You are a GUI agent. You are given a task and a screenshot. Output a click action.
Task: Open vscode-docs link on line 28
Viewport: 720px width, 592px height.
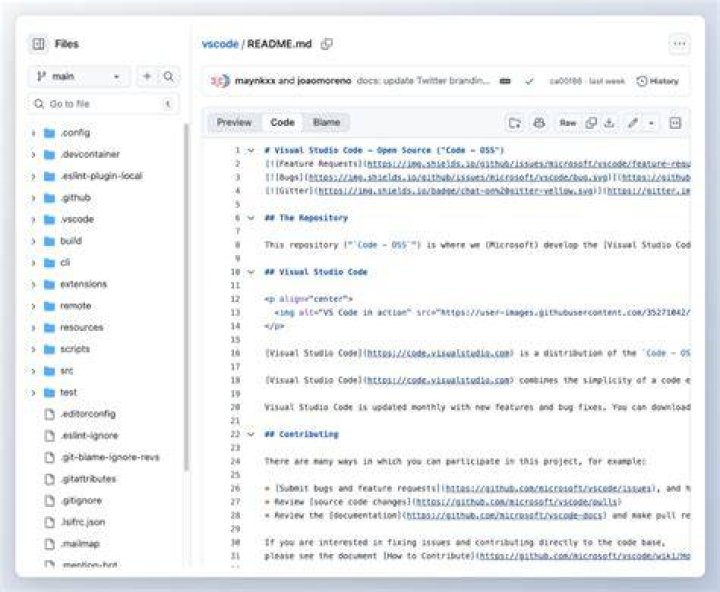tap(504, 515)
